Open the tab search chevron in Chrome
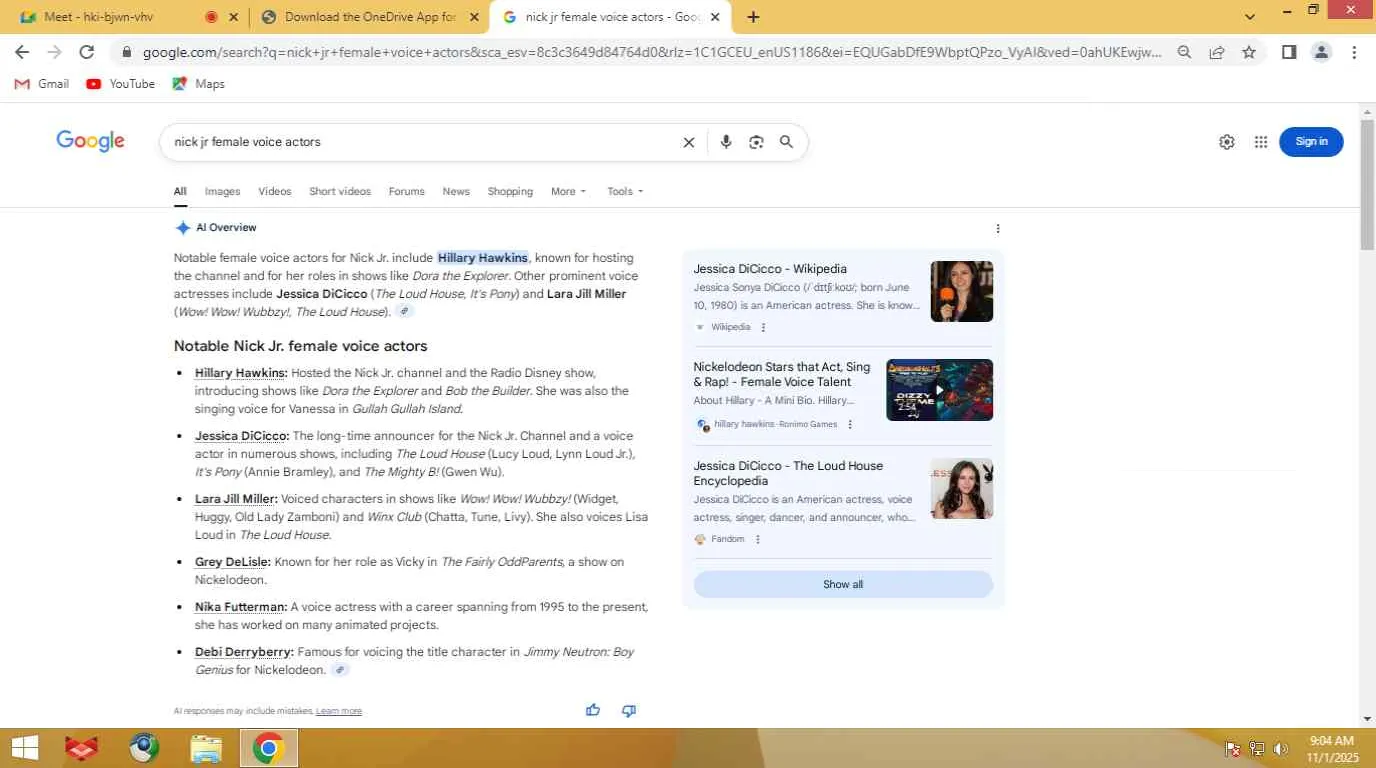 click(1250, 17)
